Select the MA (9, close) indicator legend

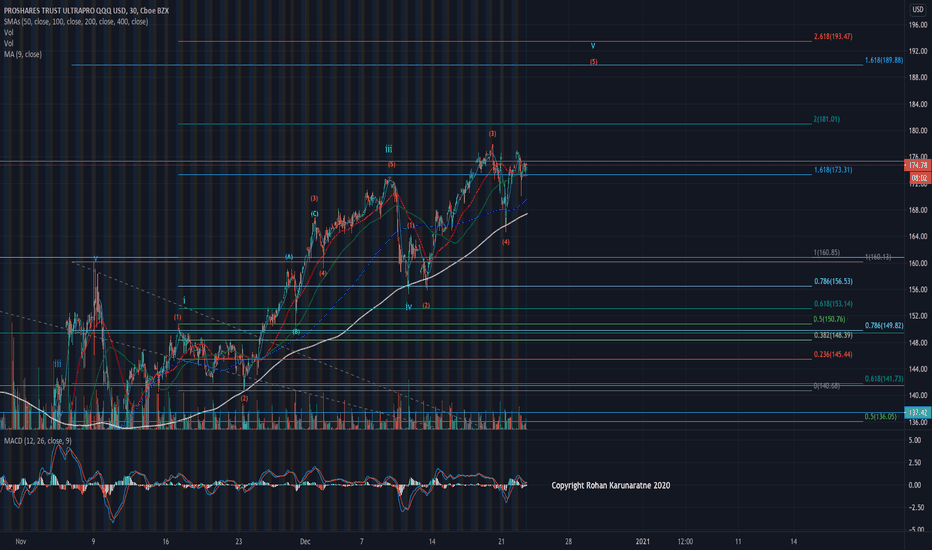23,54
